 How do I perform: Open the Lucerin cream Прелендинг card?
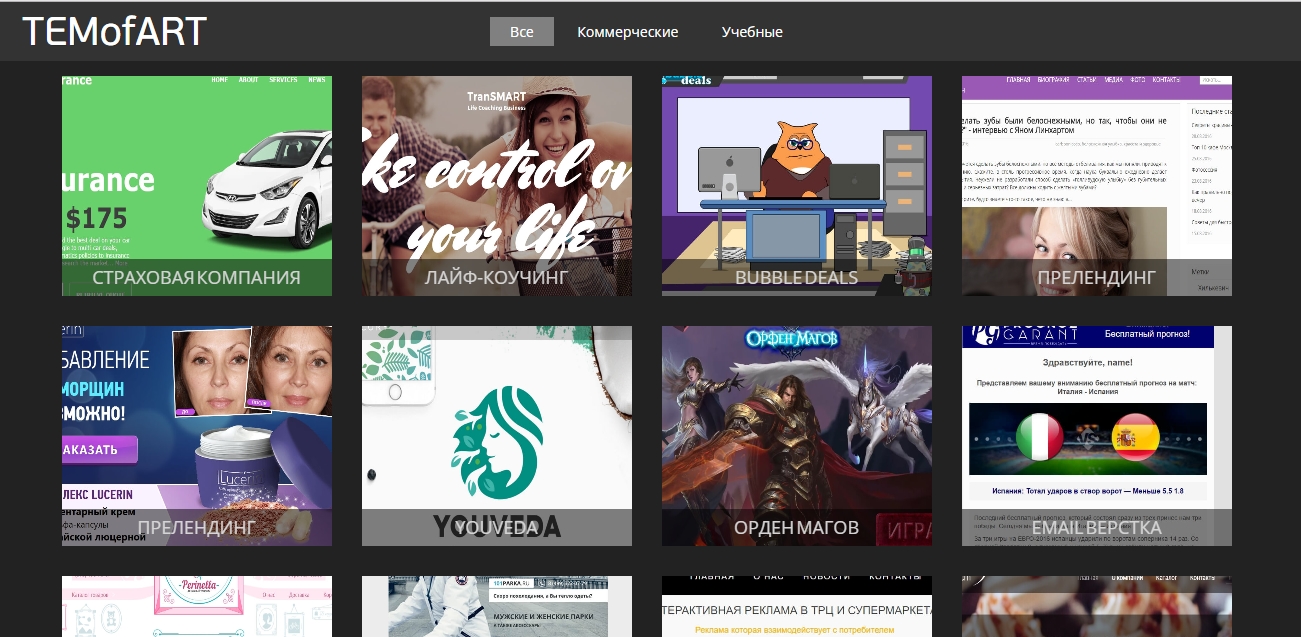click(x=197, y=436)
